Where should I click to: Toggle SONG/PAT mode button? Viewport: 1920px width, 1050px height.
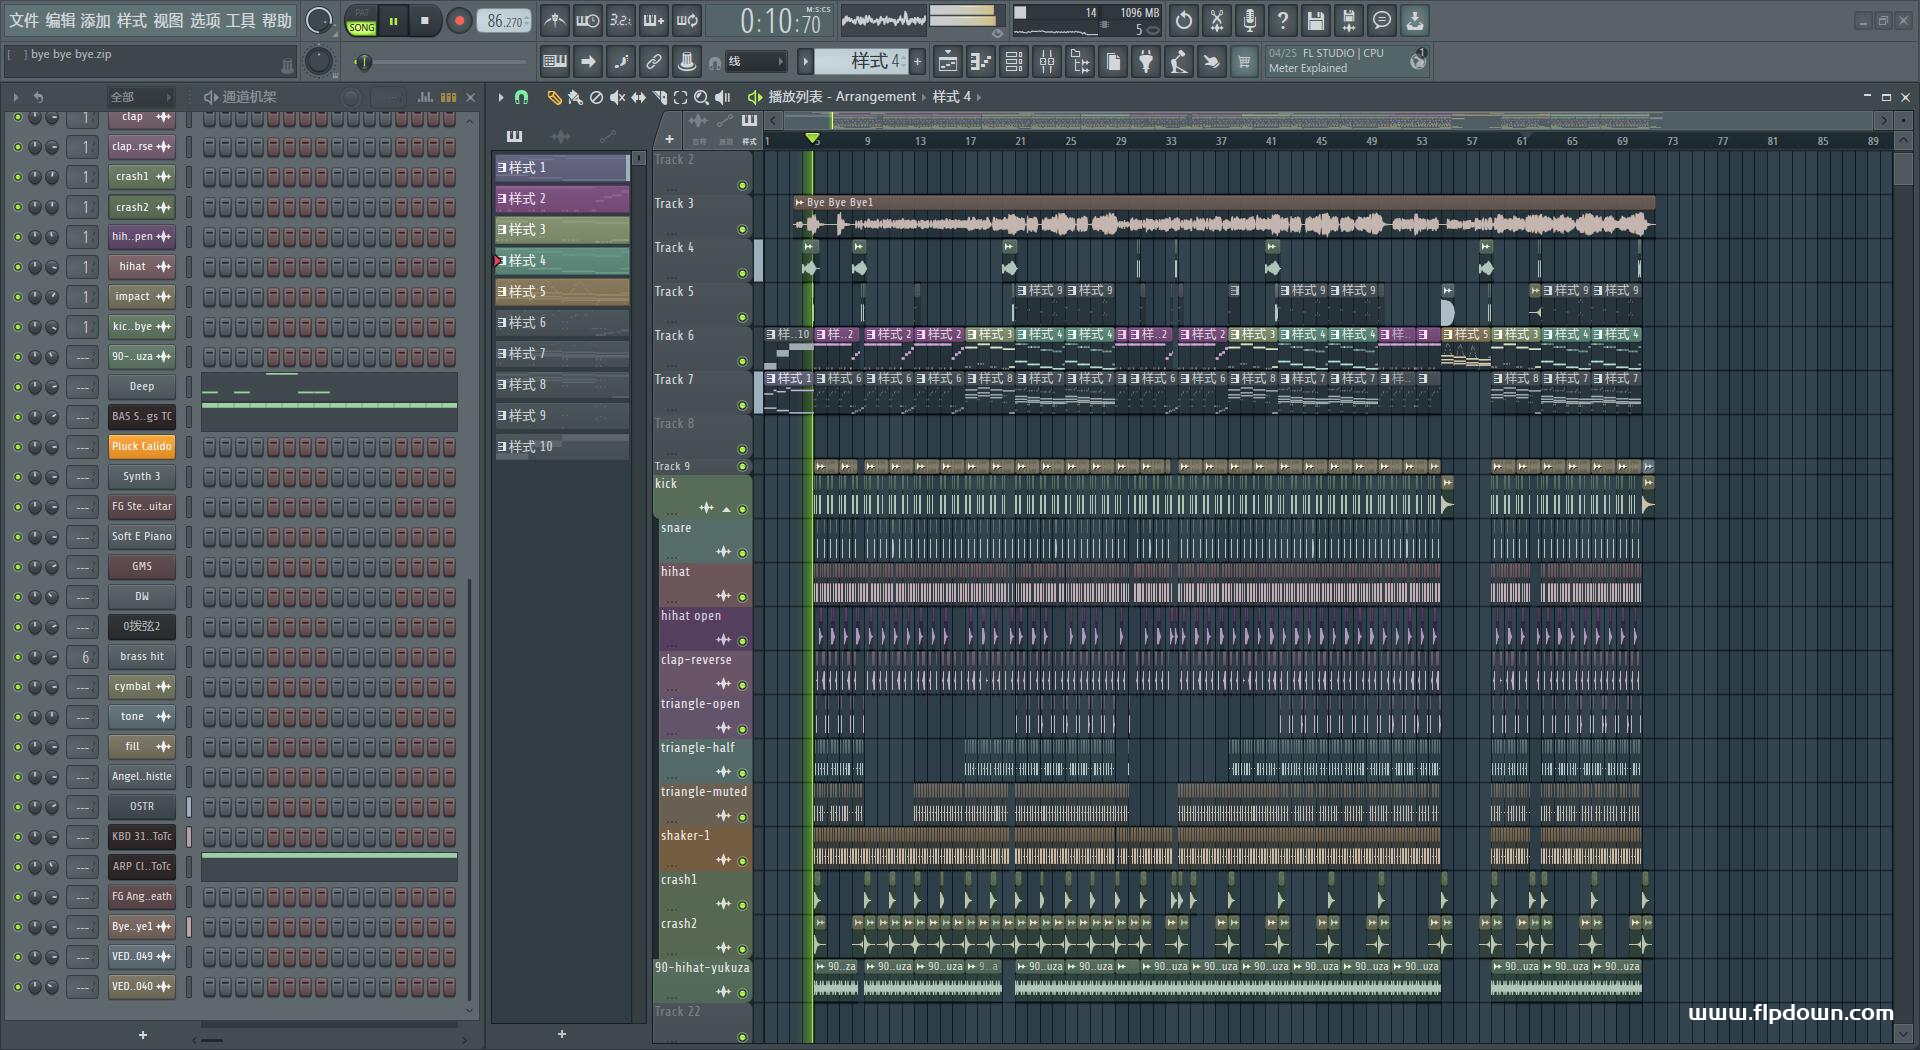click(361, 21)
